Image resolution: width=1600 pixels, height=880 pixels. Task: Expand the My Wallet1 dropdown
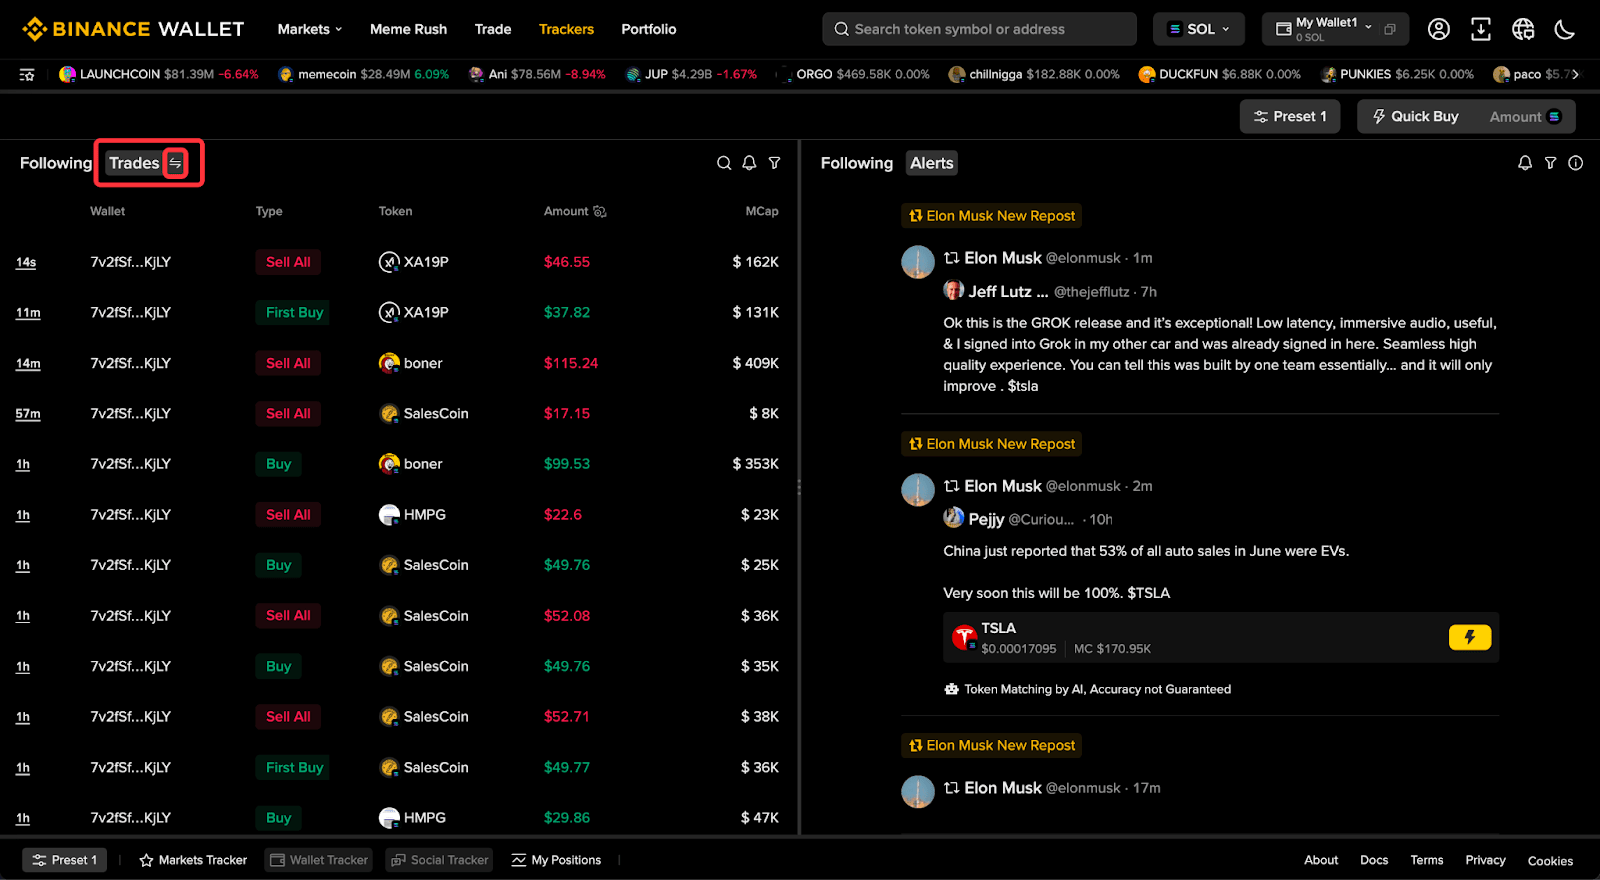[x=1336, y=29]
